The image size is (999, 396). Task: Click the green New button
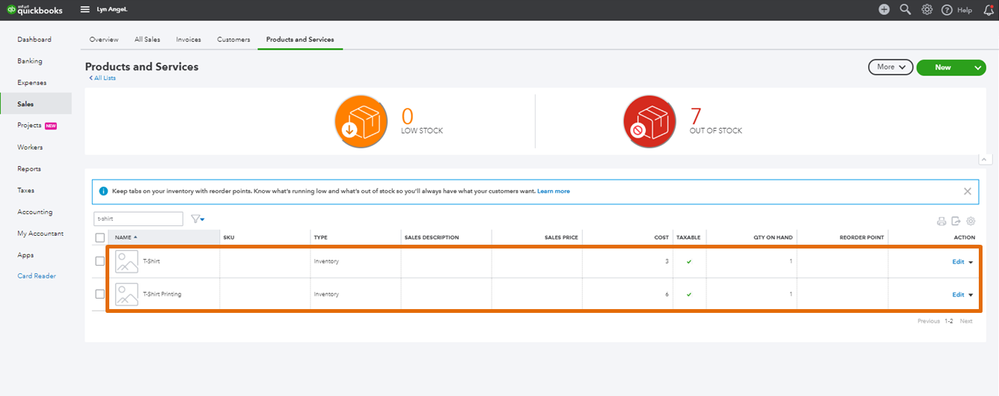943,67
